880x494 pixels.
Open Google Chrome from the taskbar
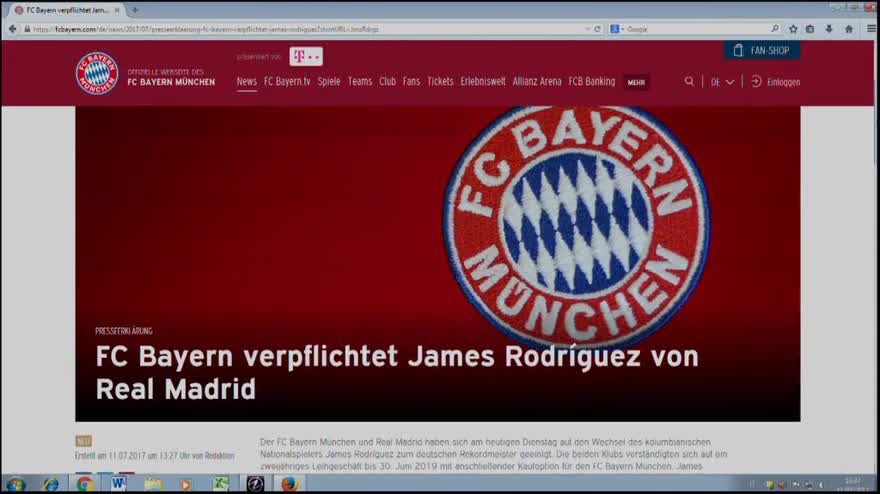85,484
